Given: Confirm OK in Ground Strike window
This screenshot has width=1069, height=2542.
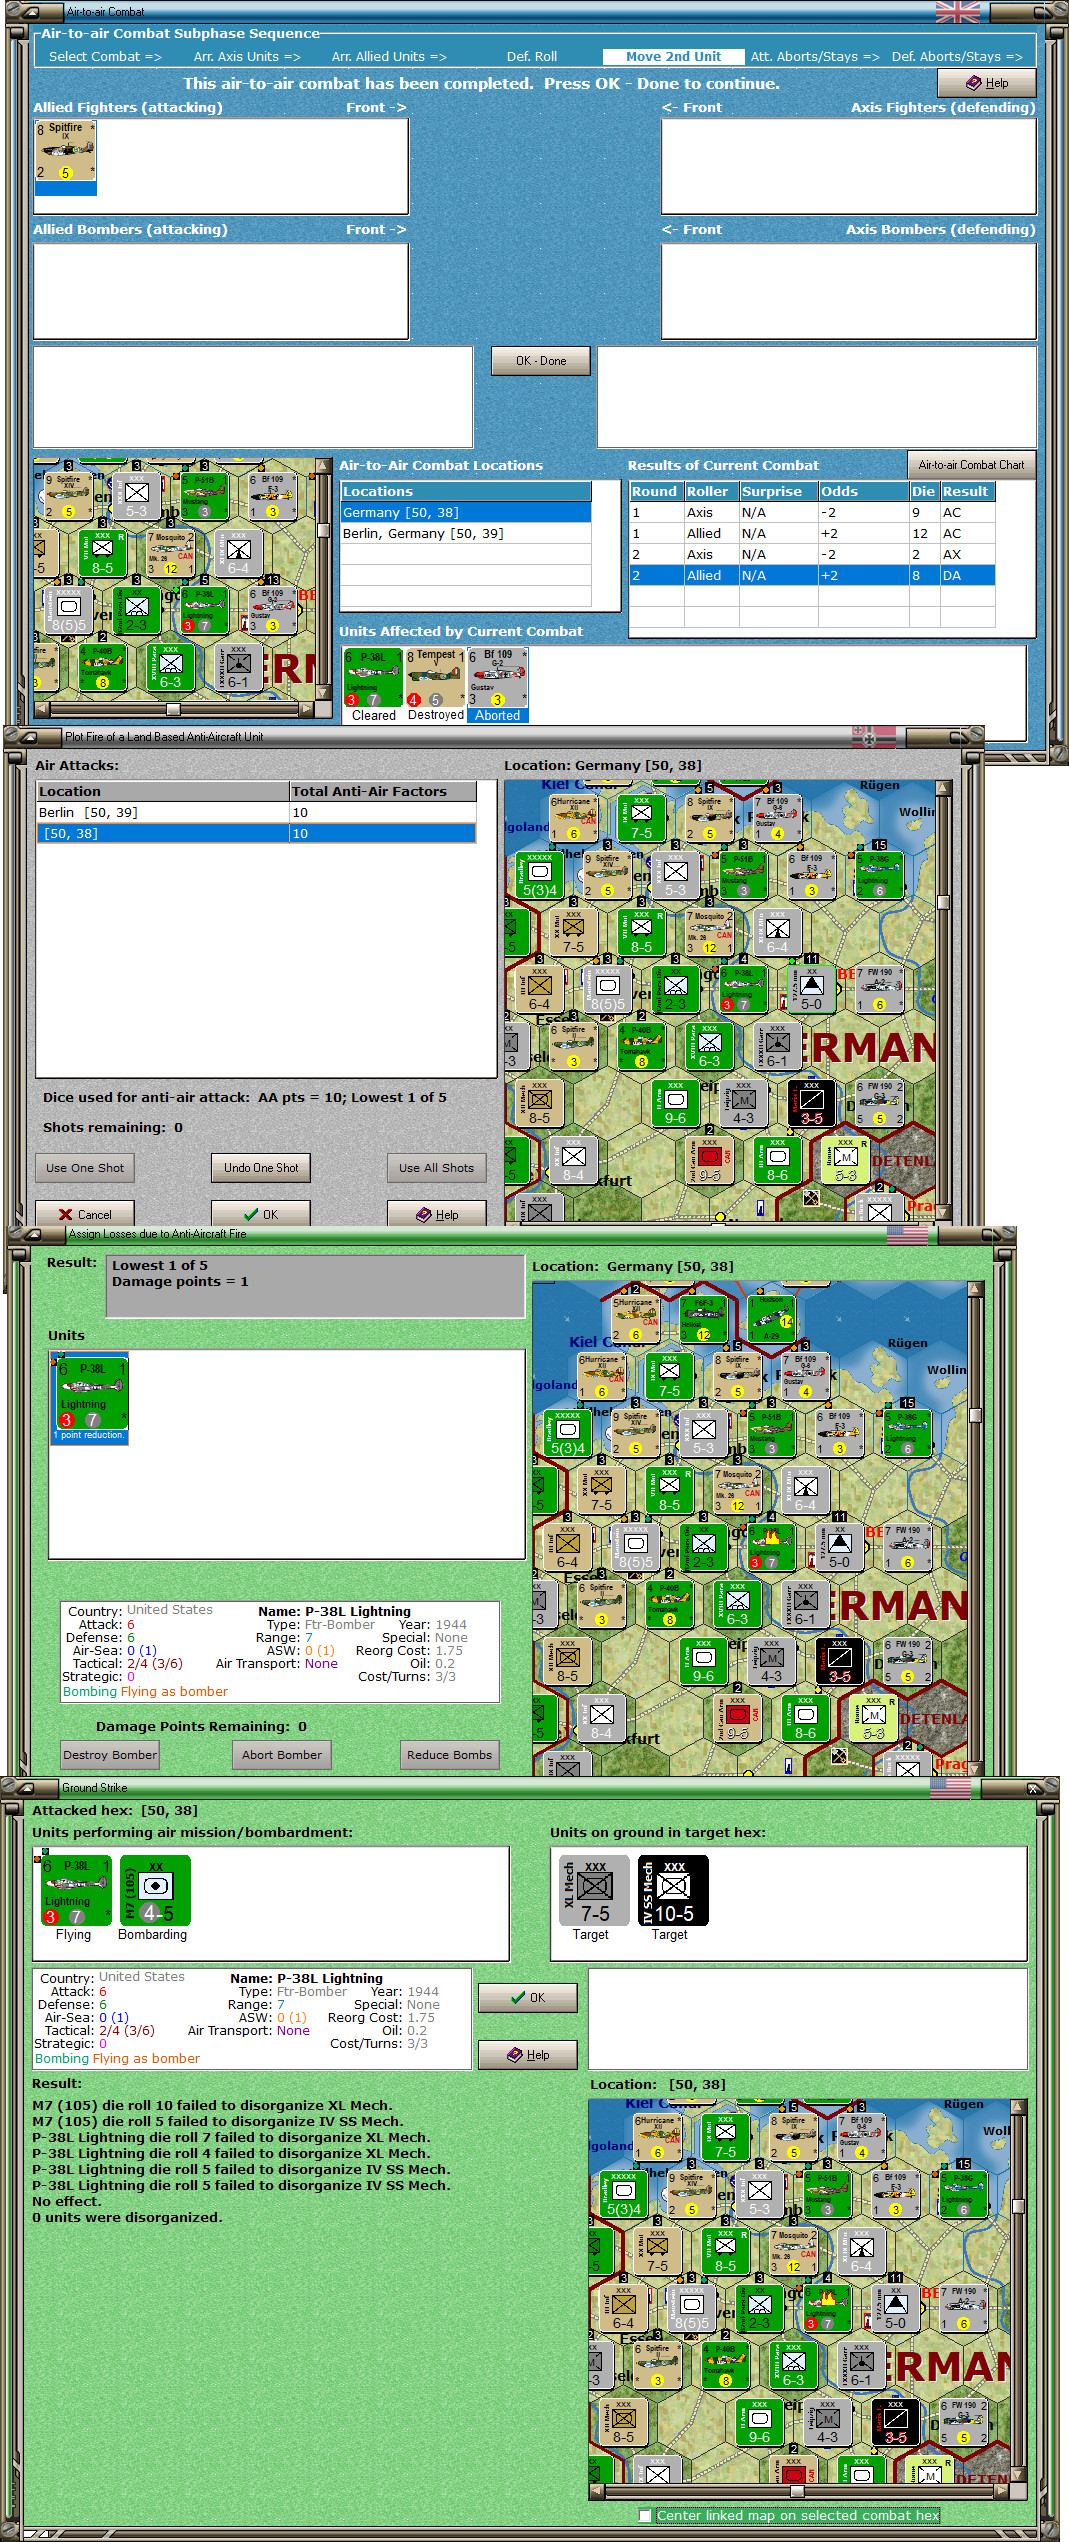Looking at the screenshot, I should point(528,1997).
